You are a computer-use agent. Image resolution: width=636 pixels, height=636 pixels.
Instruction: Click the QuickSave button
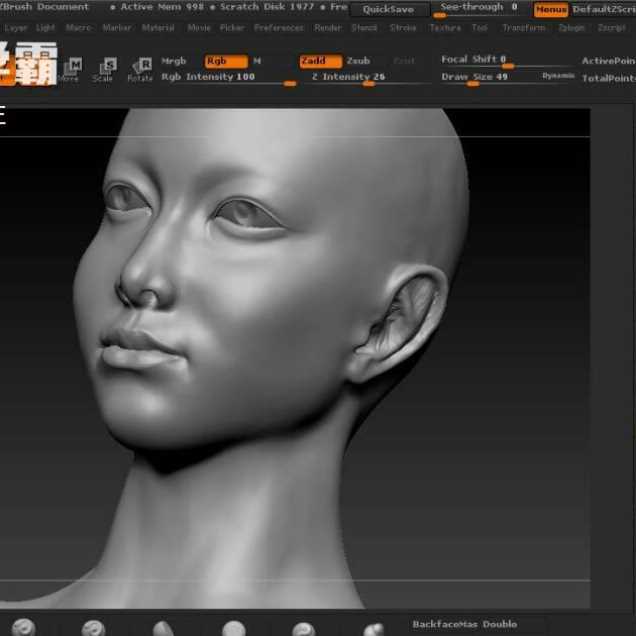[x=389, y=10]
